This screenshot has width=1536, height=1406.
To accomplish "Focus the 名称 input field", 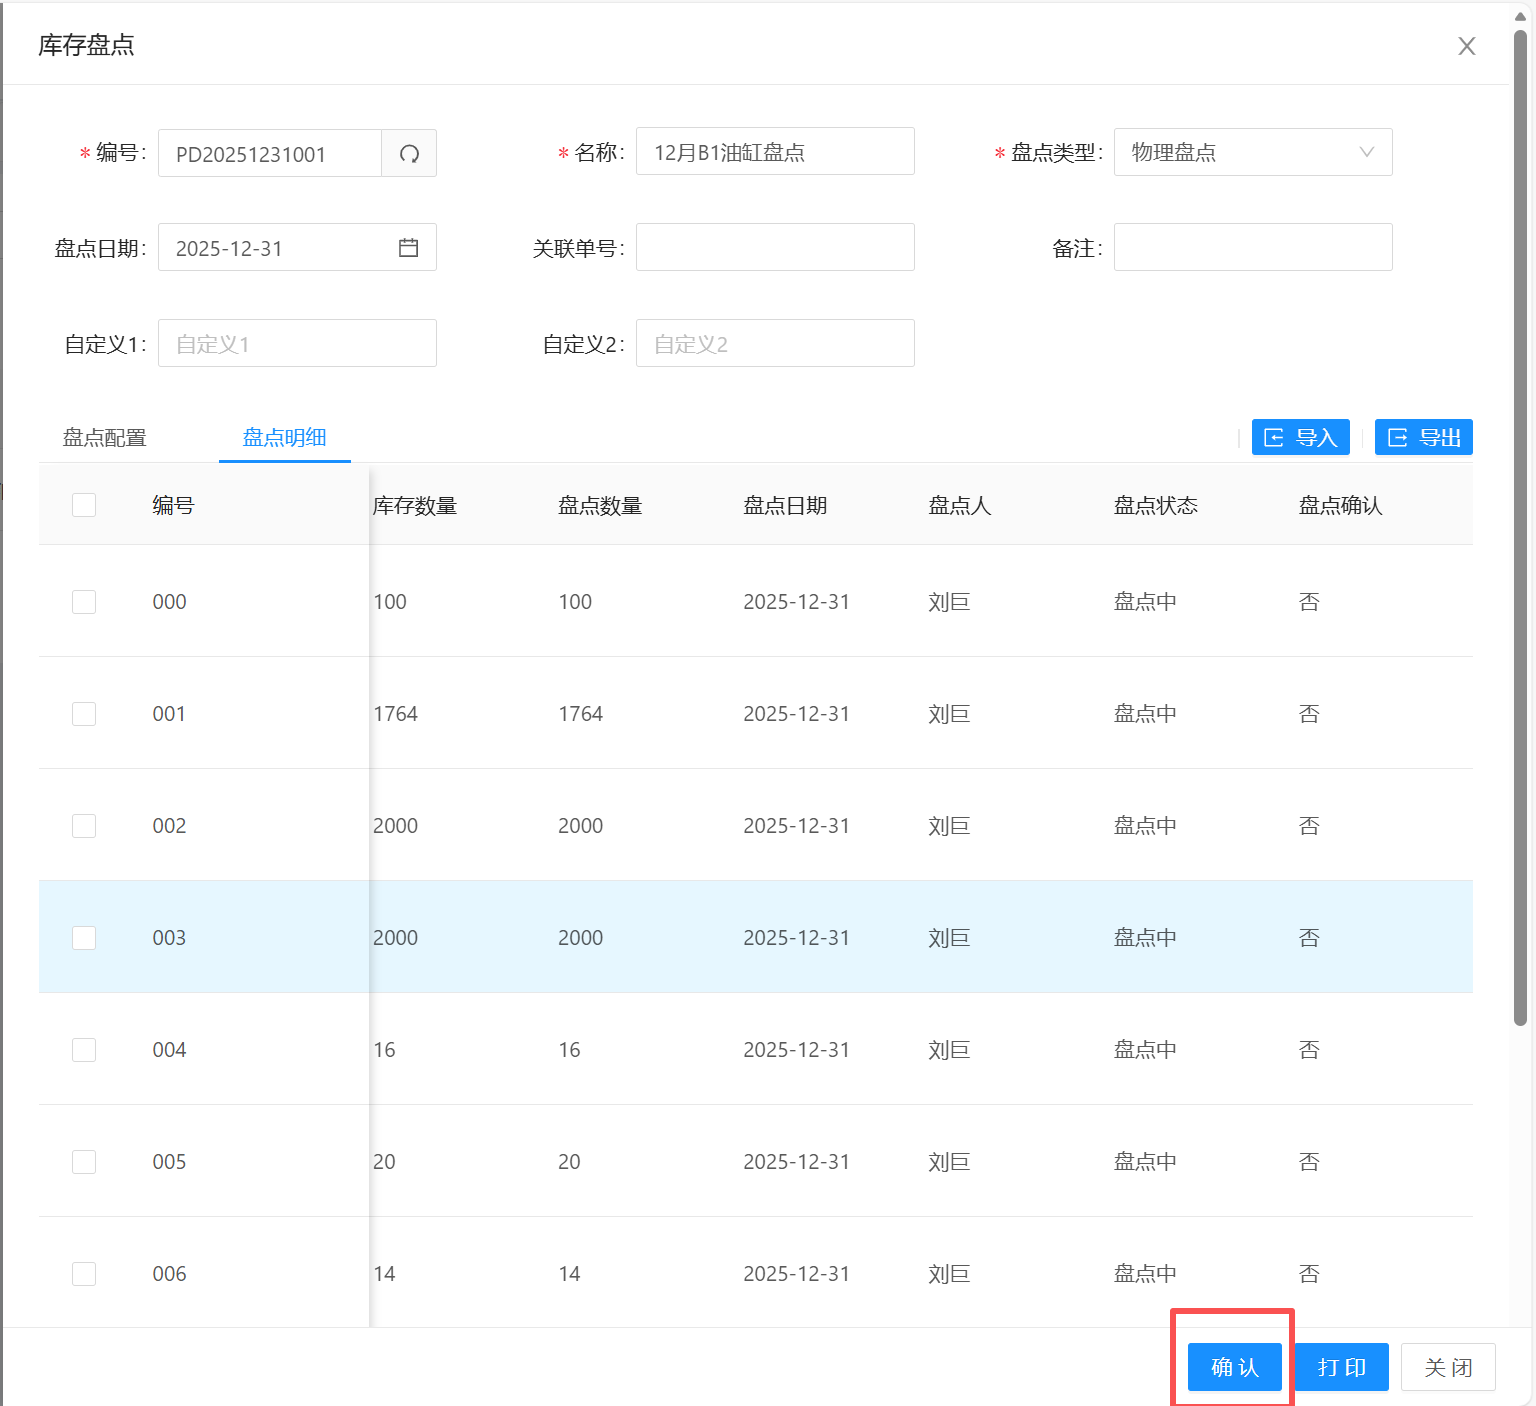I will pos(775,152).
